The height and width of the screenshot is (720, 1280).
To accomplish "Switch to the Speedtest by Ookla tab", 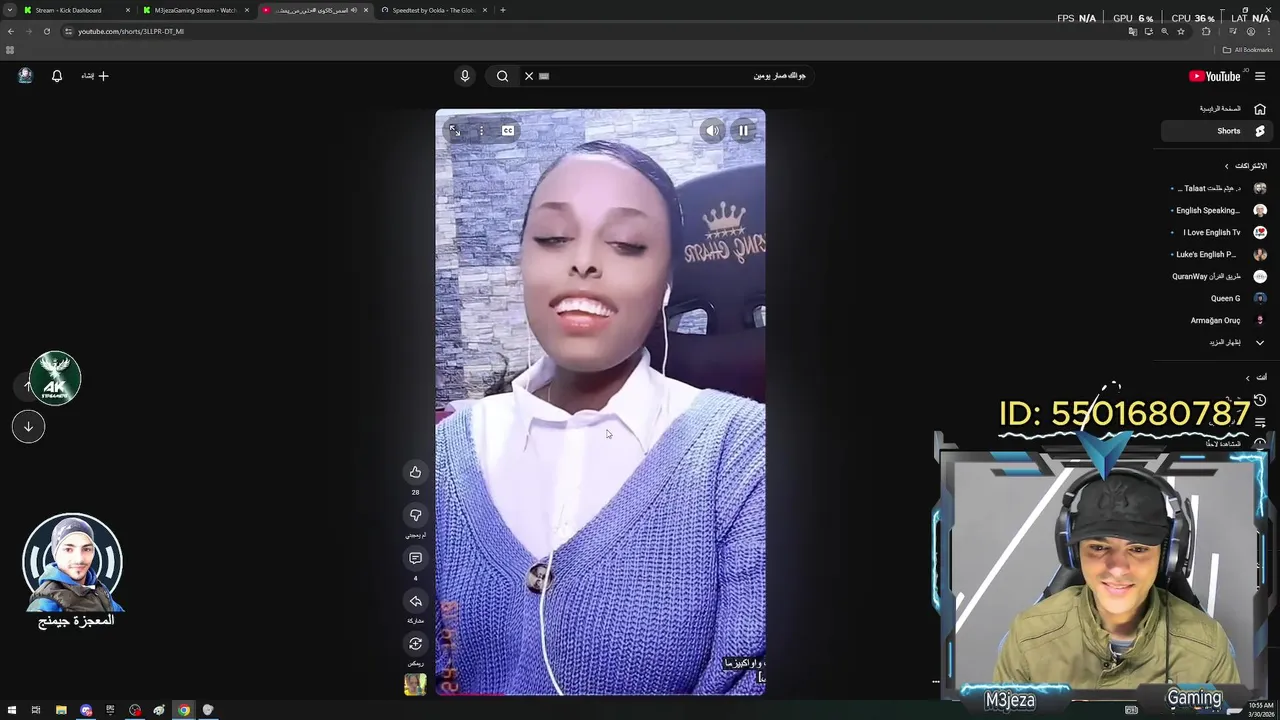I will click(x=434, y=10).
